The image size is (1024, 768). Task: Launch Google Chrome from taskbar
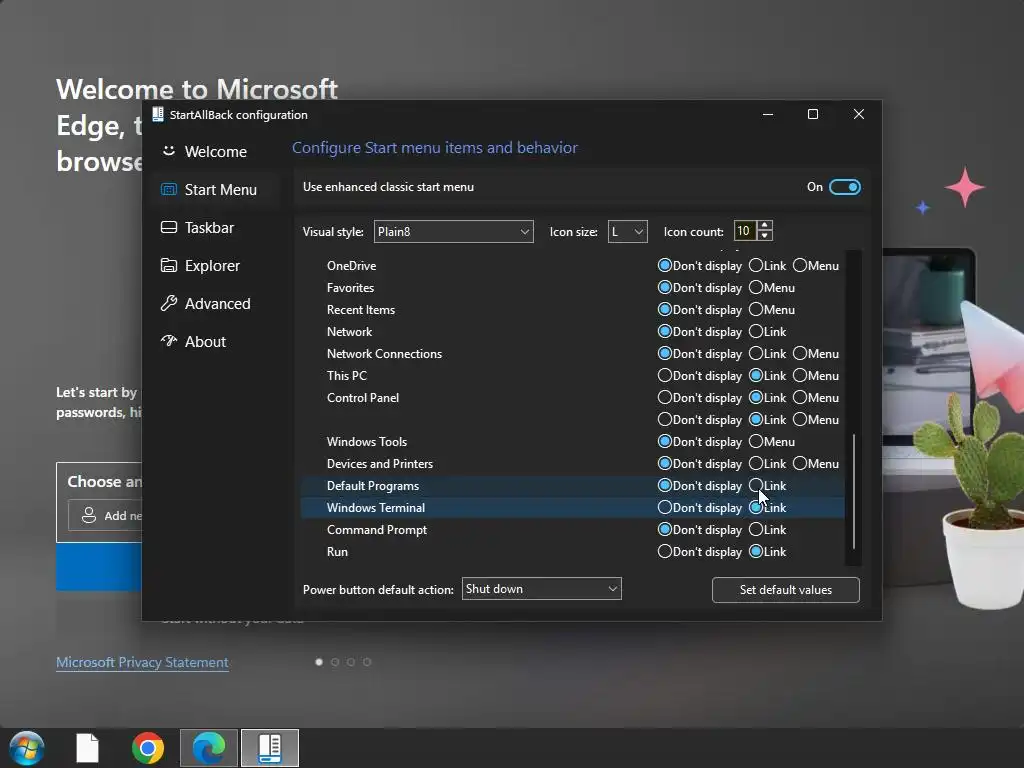[148, 748]
